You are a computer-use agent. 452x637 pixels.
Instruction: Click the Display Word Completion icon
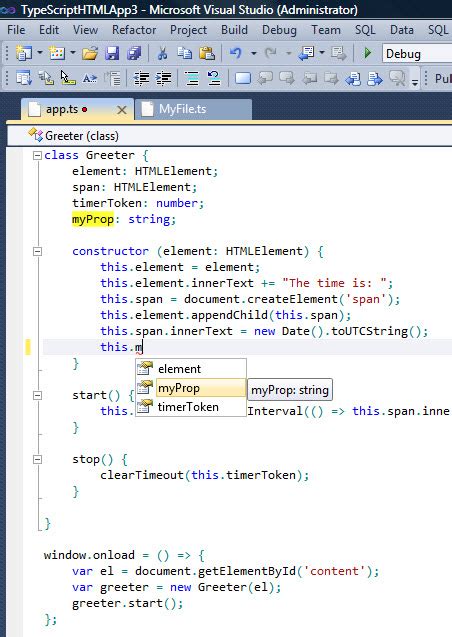[x=90, y=78]
